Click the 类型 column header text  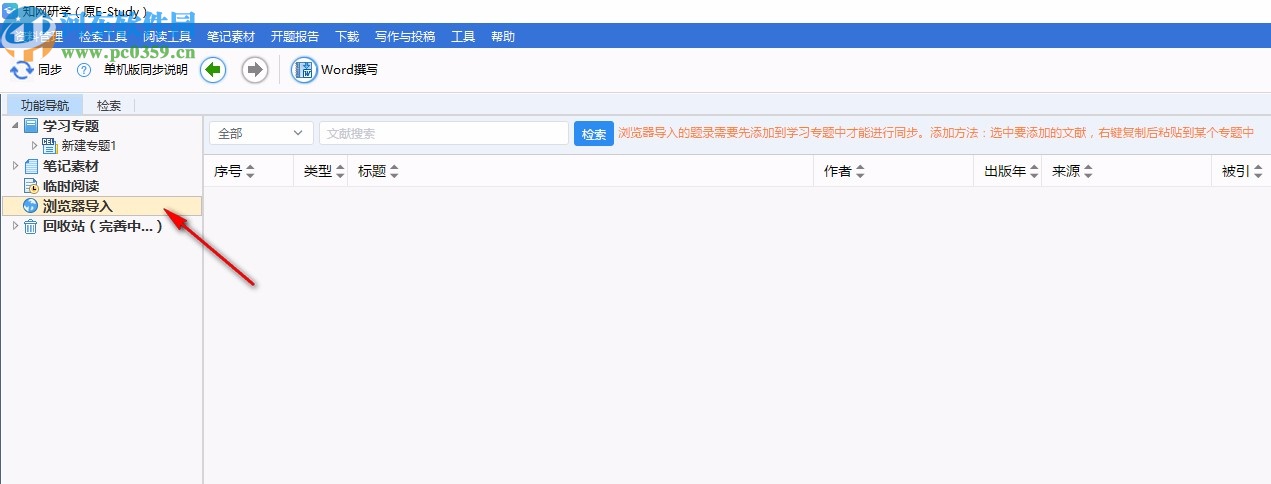click(318, 172)
